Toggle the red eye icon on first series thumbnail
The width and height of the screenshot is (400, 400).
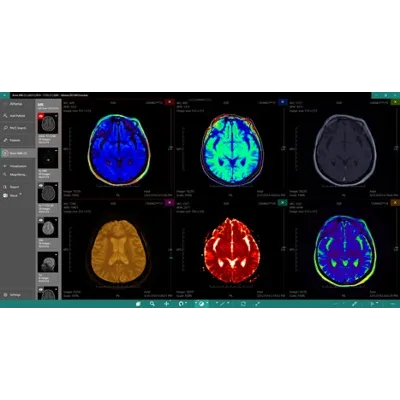click(x=41, y=116)
